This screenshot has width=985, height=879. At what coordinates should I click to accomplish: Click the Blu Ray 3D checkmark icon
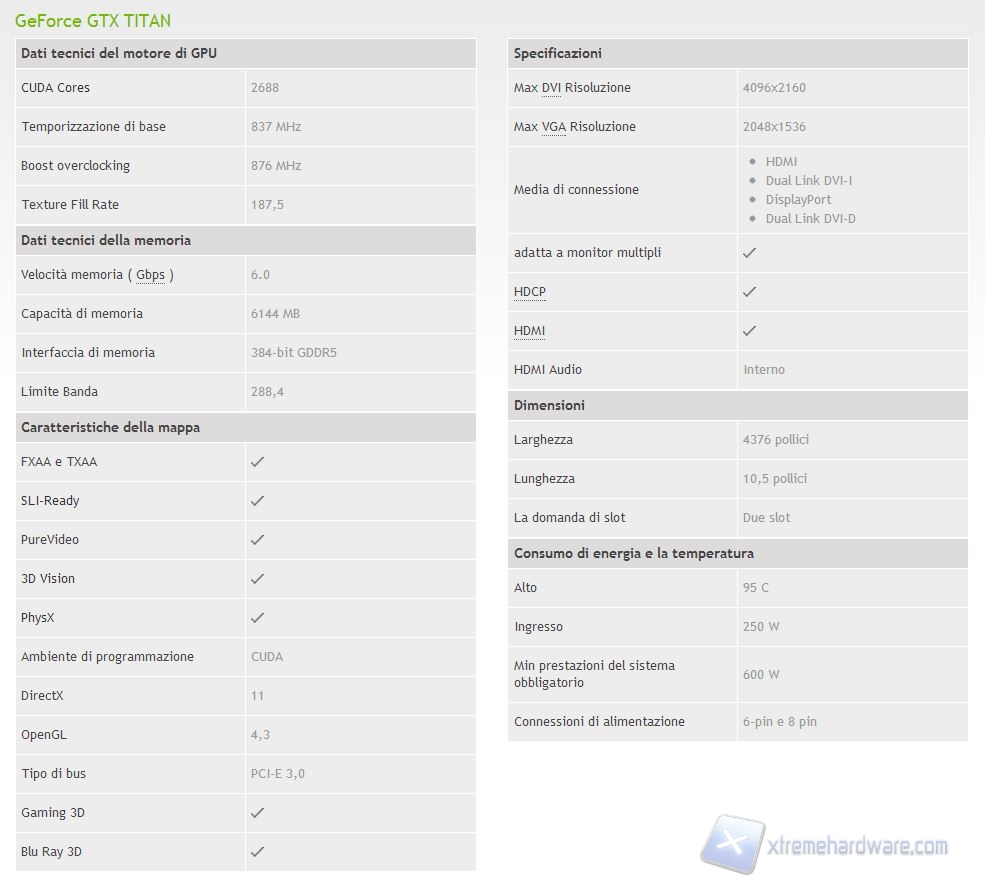coord(257,852)
